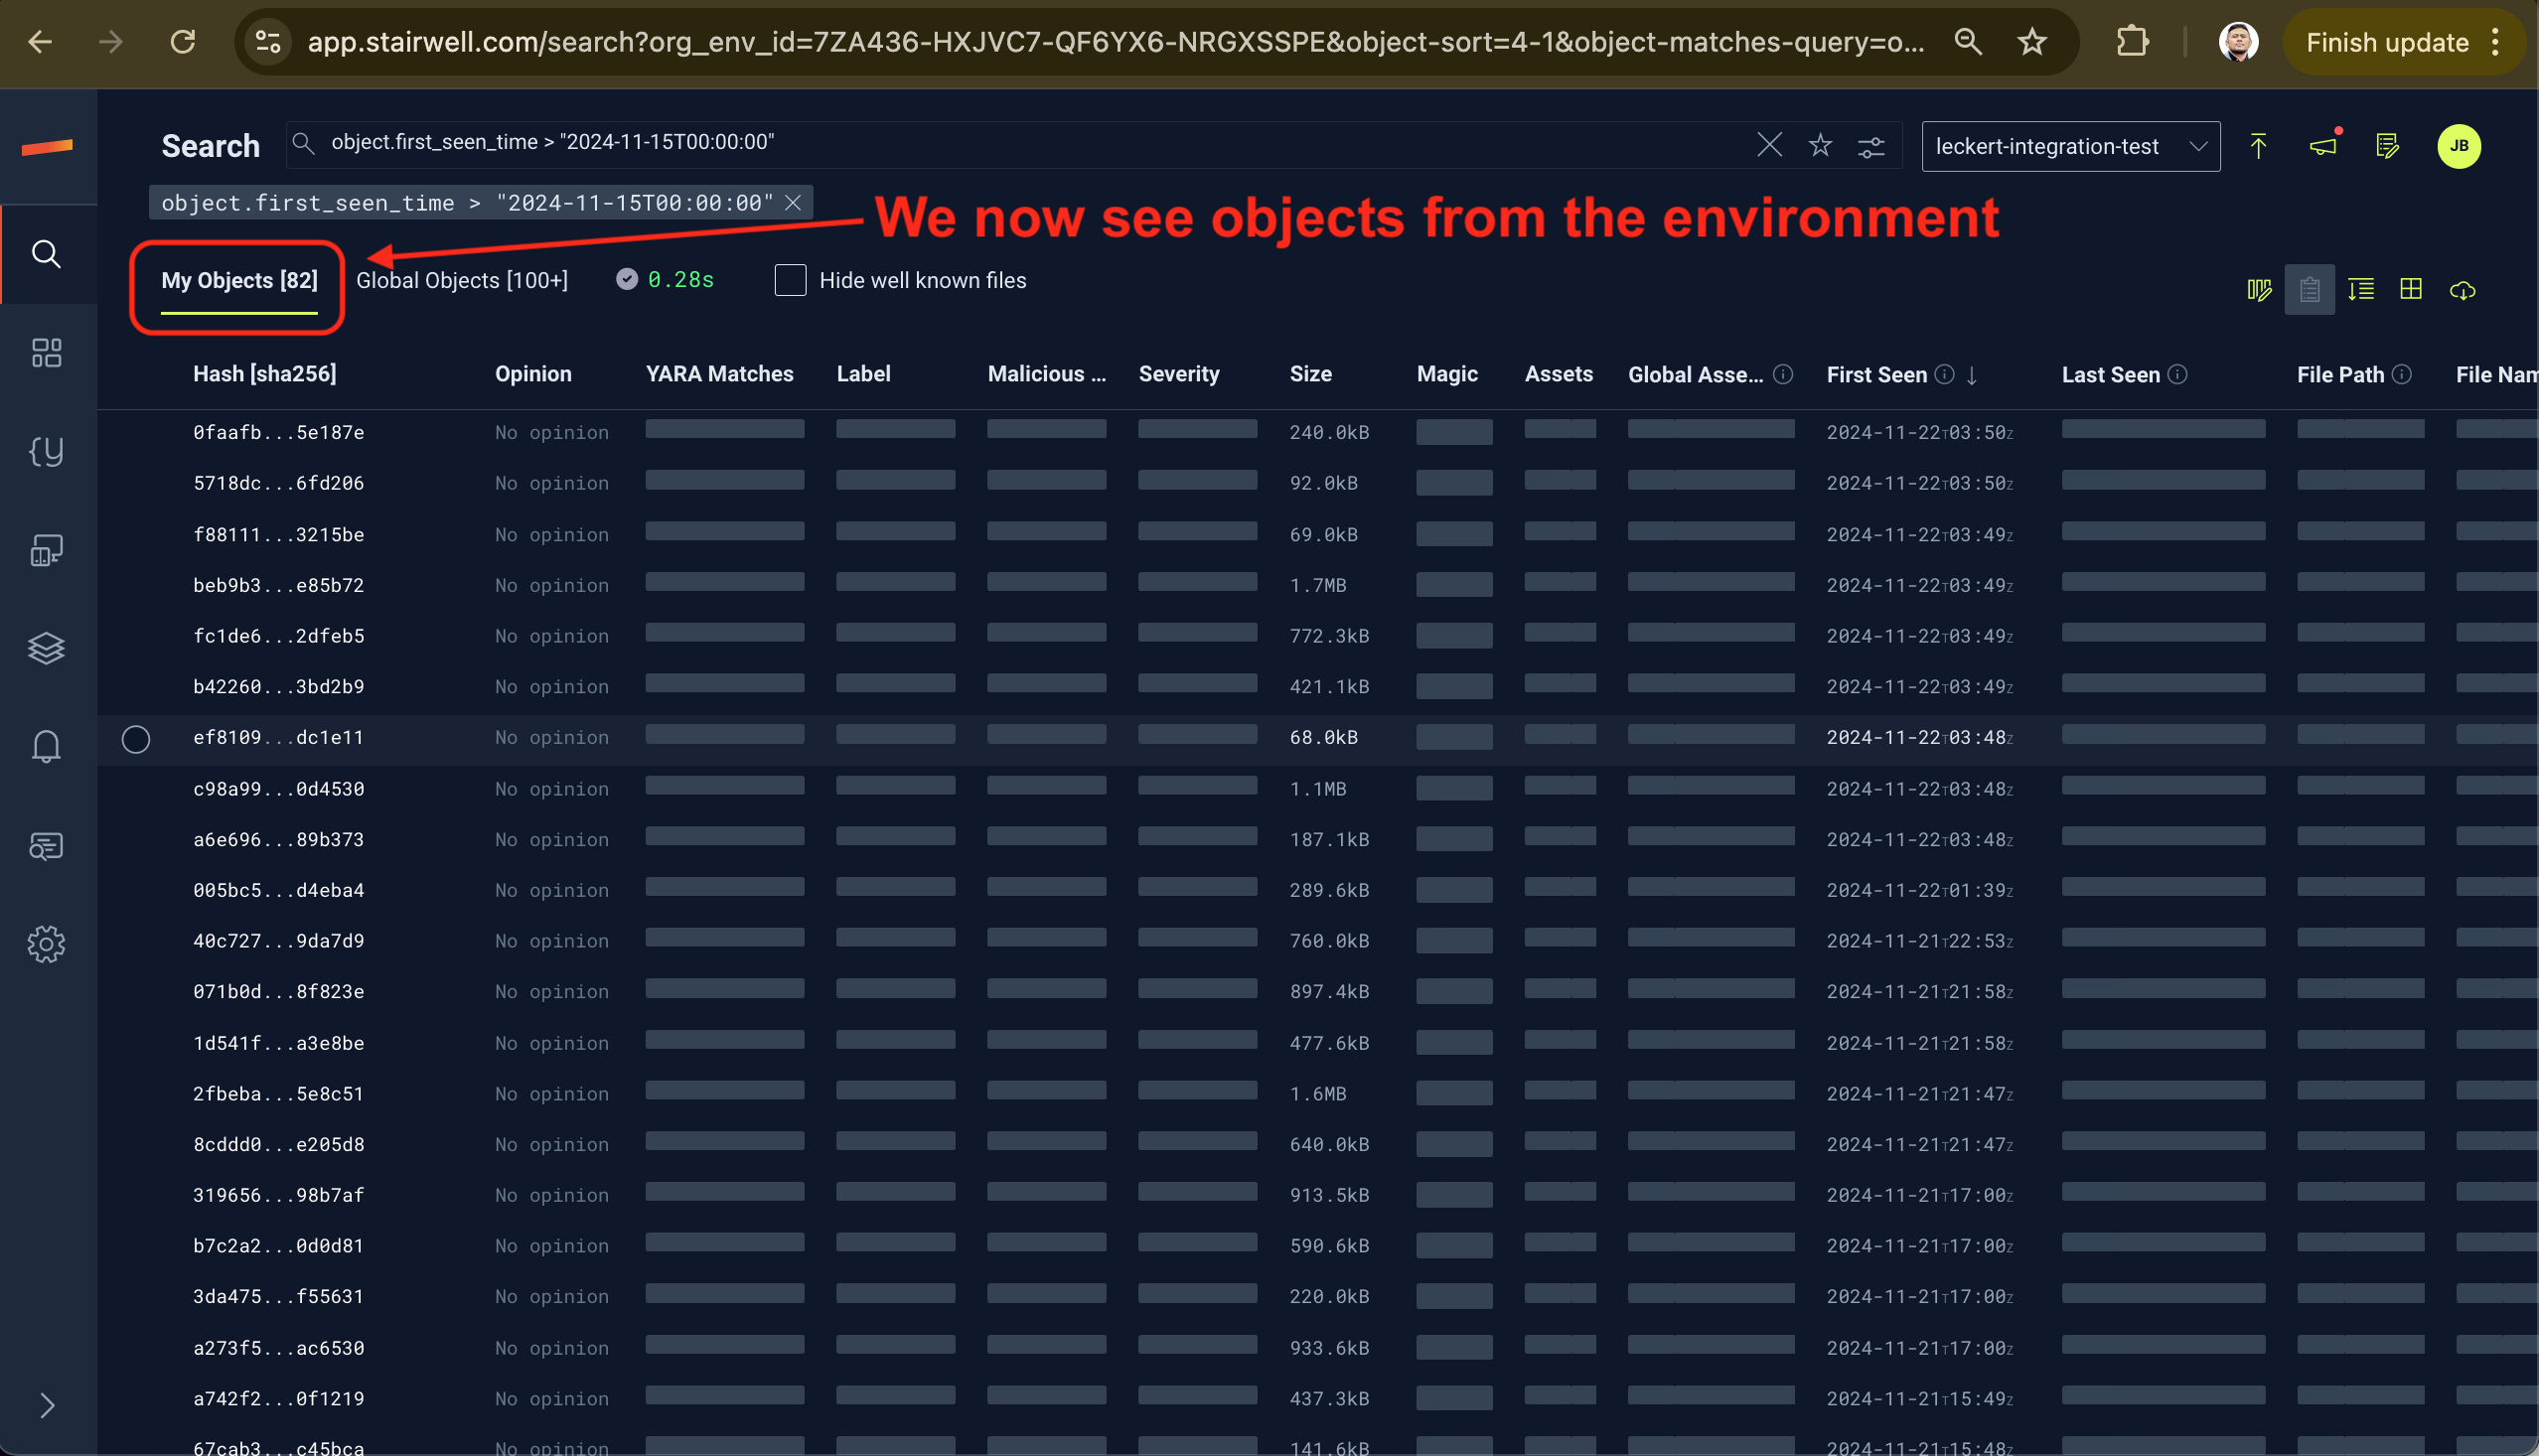Click the clipboard view icon
Screen dimensions: 2539x1456
[x=2309, y=290]
